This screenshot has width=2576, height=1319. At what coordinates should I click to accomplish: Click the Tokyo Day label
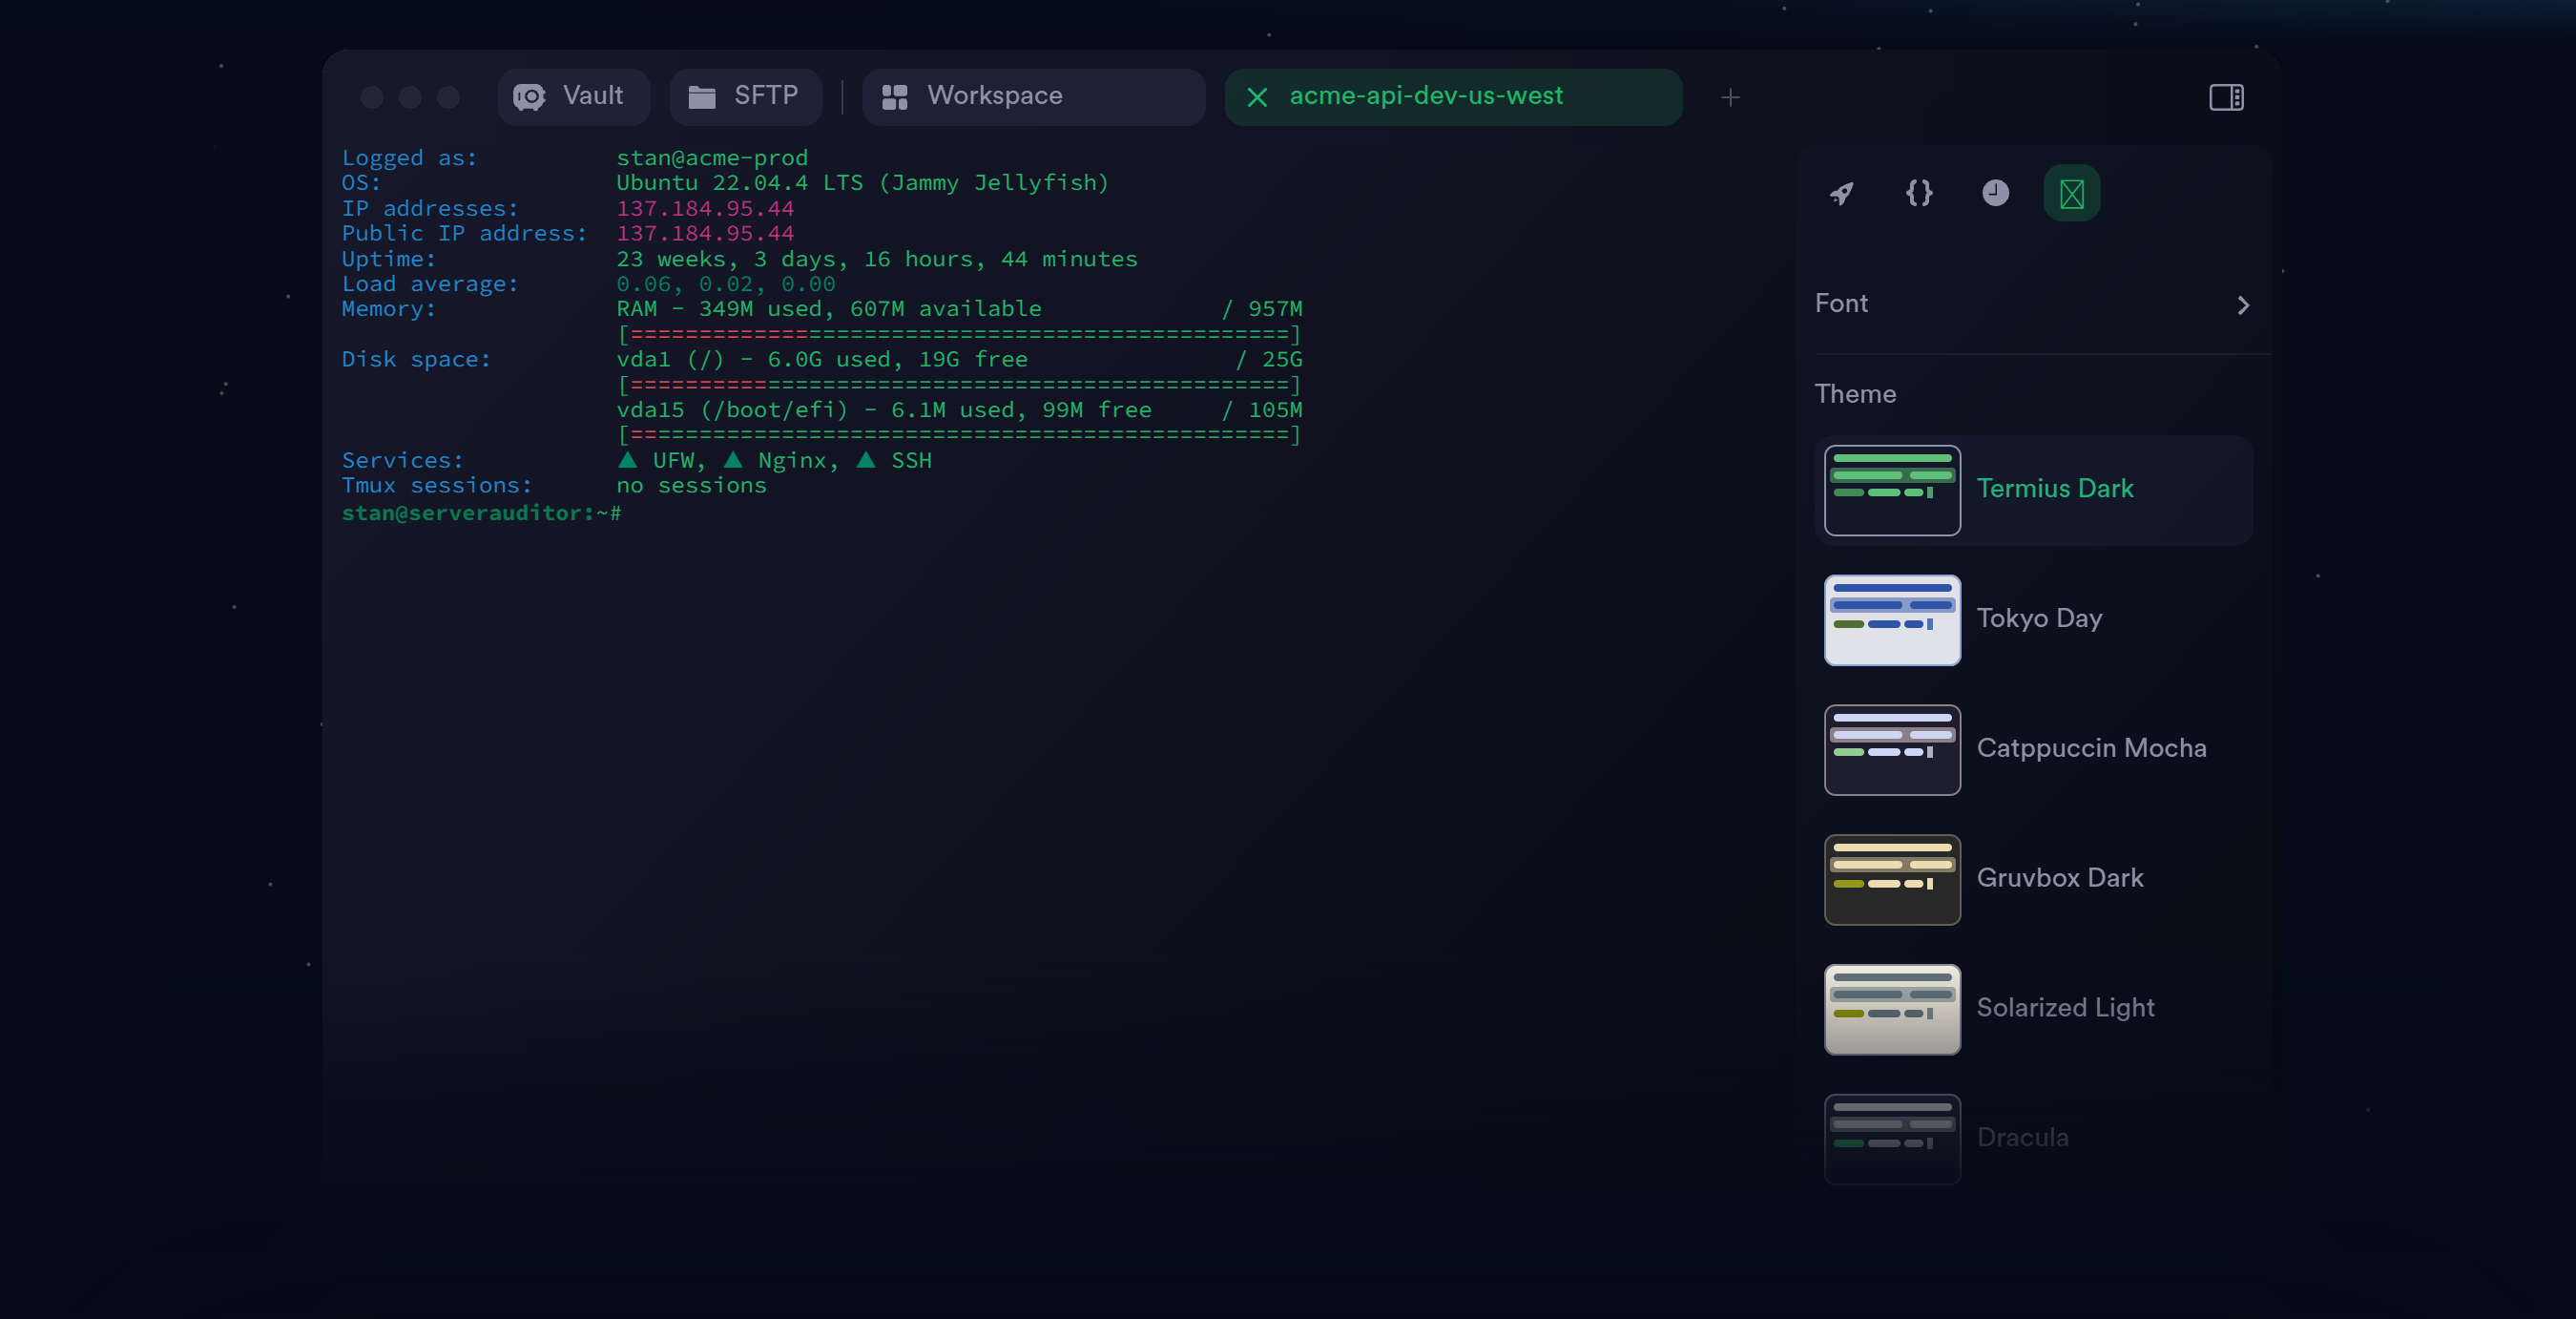(x=2038, y=618)
